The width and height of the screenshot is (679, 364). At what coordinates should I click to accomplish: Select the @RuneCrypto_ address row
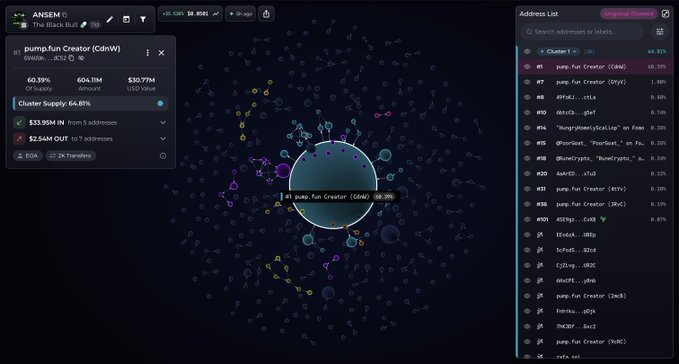point(595,158)
